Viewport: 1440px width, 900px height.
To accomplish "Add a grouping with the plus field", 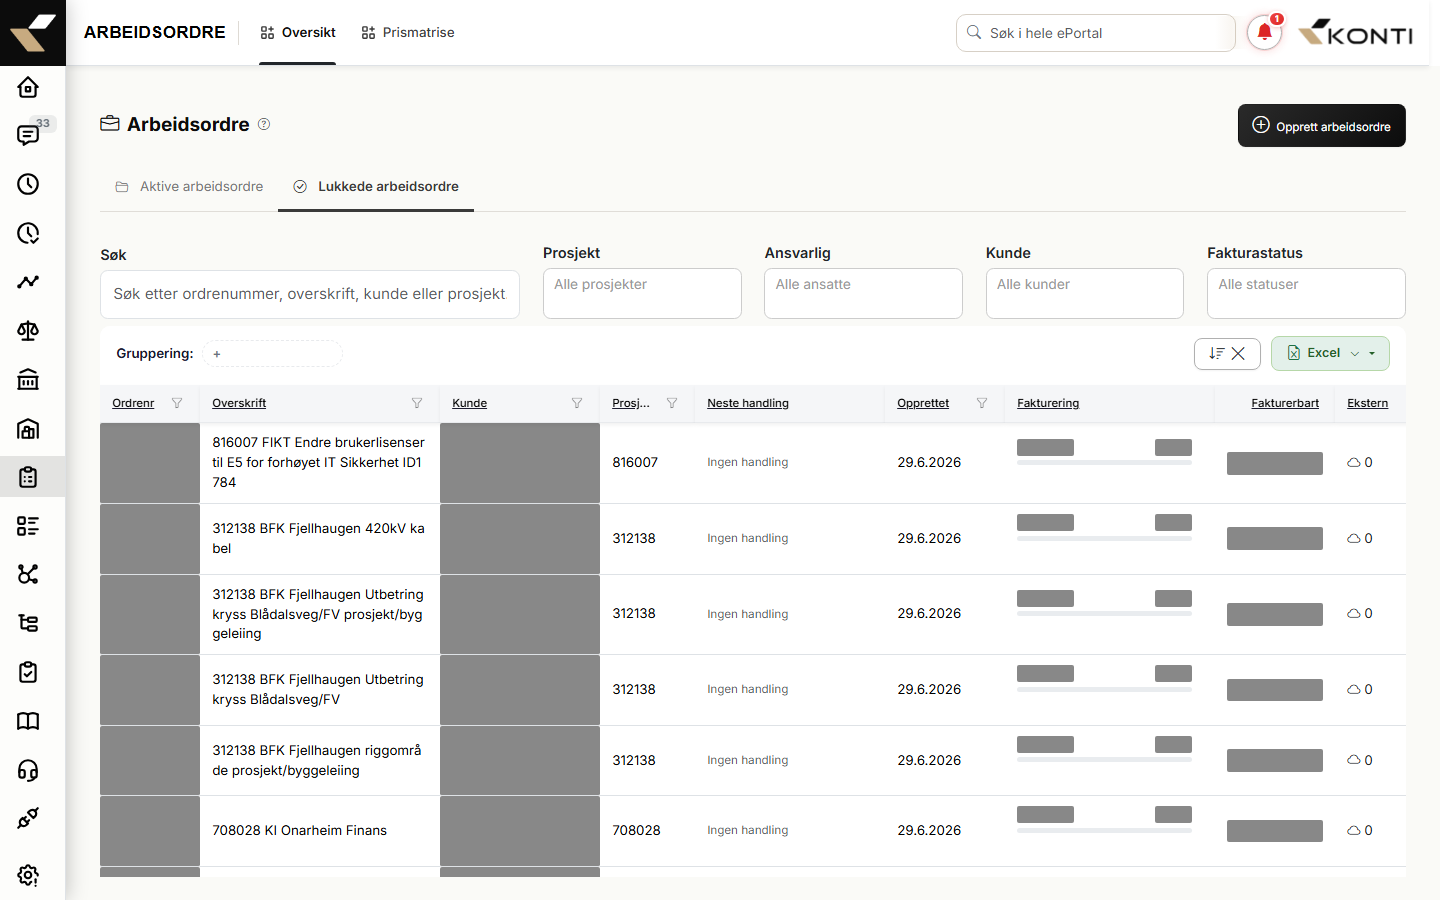I will click(x=272, y=354).
